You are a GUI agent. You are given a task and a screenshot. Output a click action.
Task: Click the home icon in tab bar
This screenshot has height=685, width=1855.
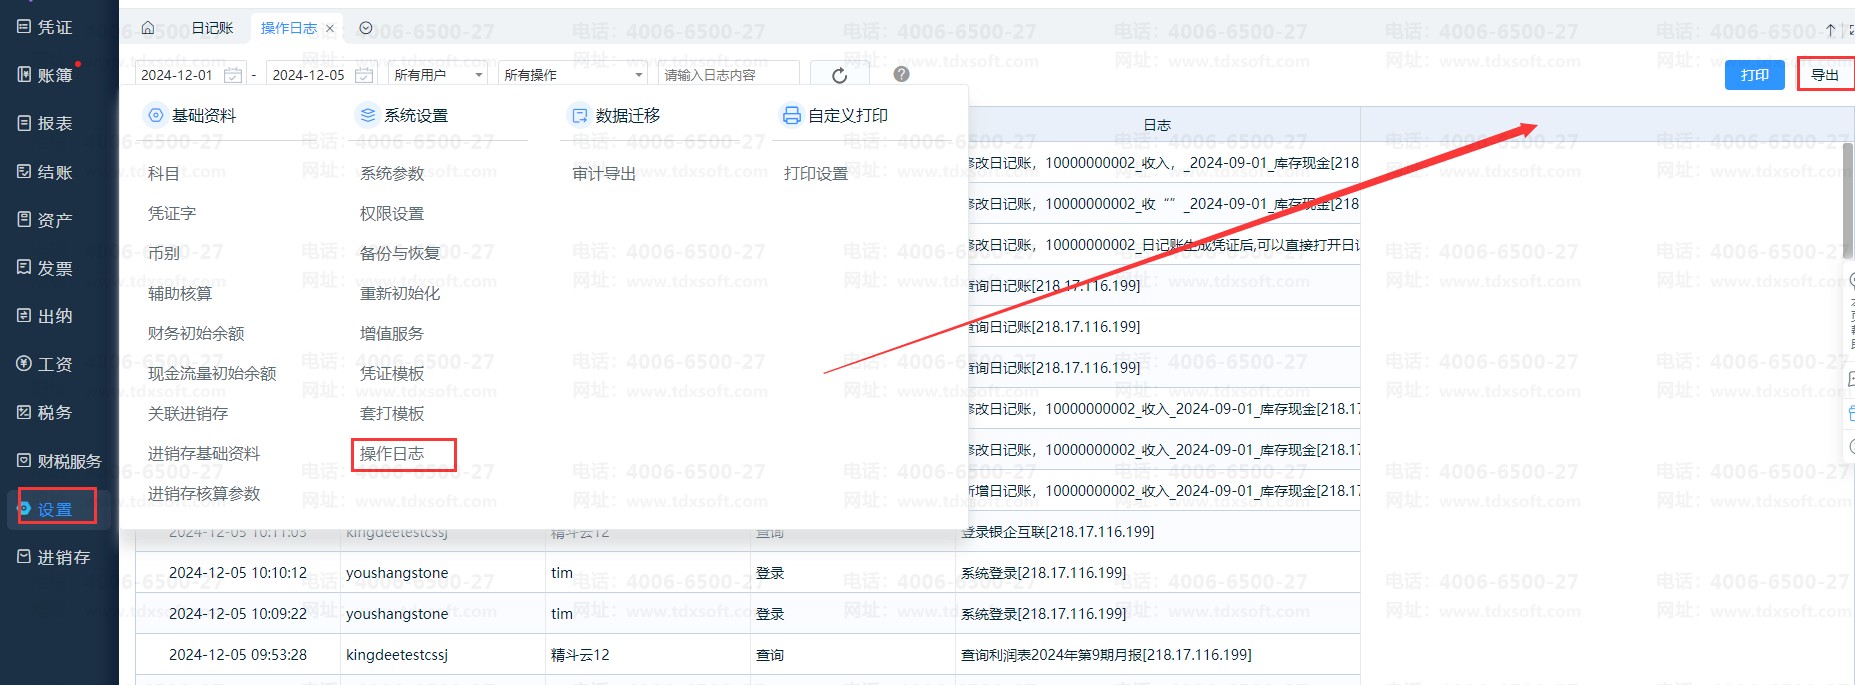click(x=148, y=28)
